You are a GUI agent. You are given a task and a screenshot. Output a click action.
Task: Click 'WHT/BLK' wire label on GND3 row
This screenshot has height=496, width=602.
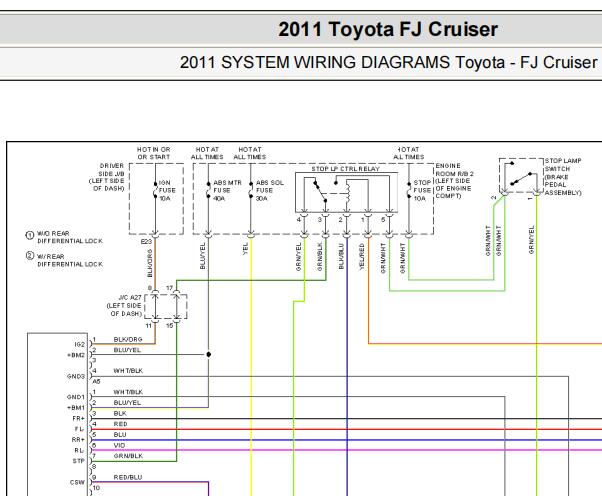[128, 371]
